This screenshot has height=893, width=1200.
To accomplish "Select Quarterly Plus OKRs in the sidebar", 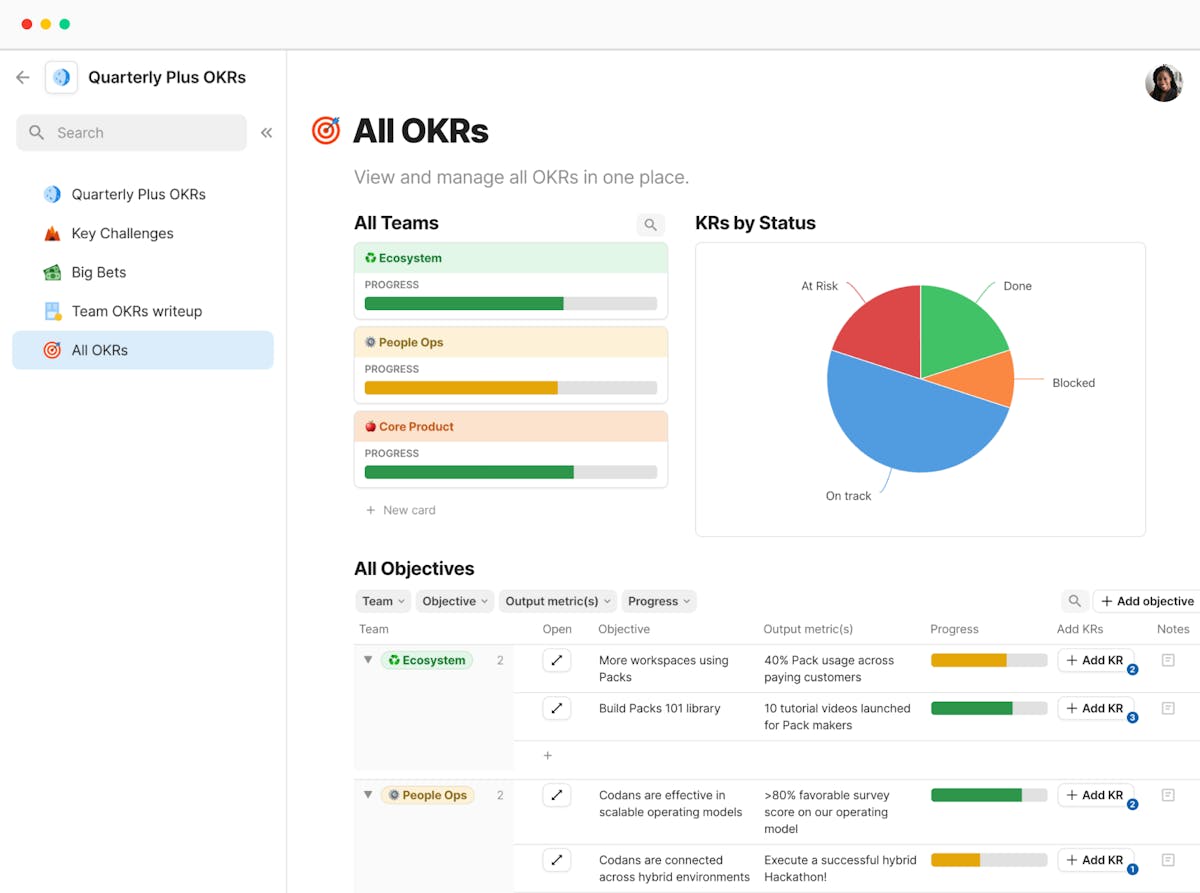I will coord(138,194).
